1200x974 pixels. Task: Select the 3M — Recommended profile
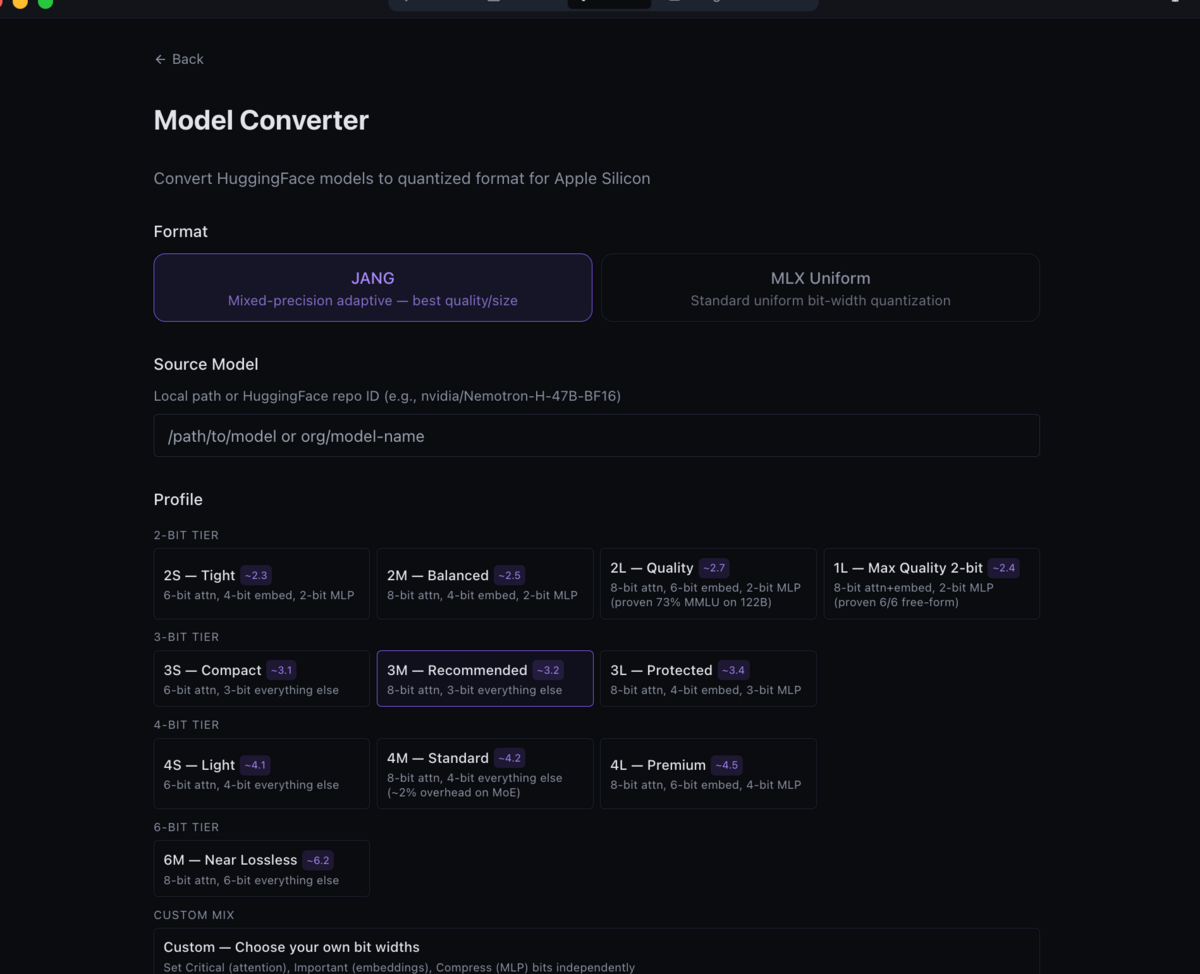(x=484, y=679)
